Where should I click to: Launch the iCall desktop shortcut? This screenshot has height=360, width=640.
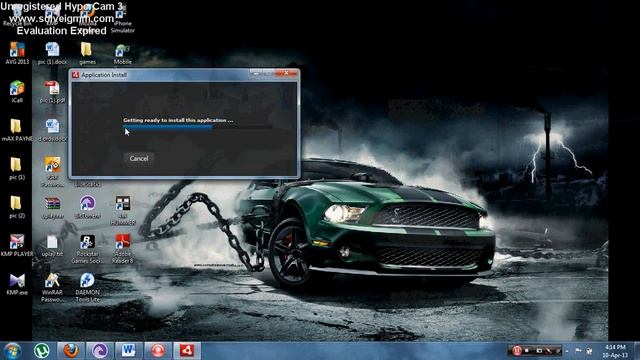[17, 91]
